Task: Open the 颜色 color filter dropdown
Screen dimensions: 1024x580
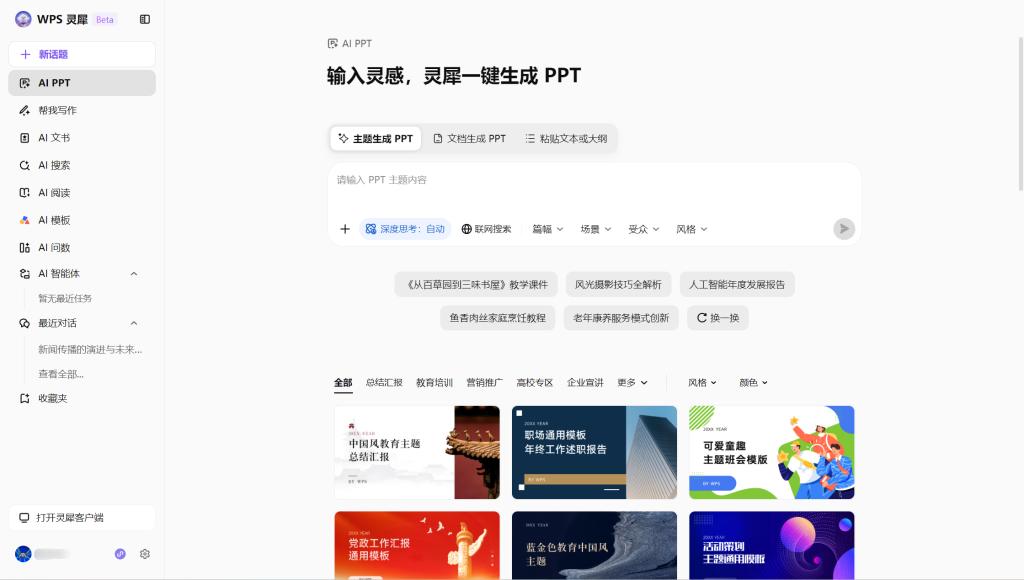Action: click(x=753, y=382)
